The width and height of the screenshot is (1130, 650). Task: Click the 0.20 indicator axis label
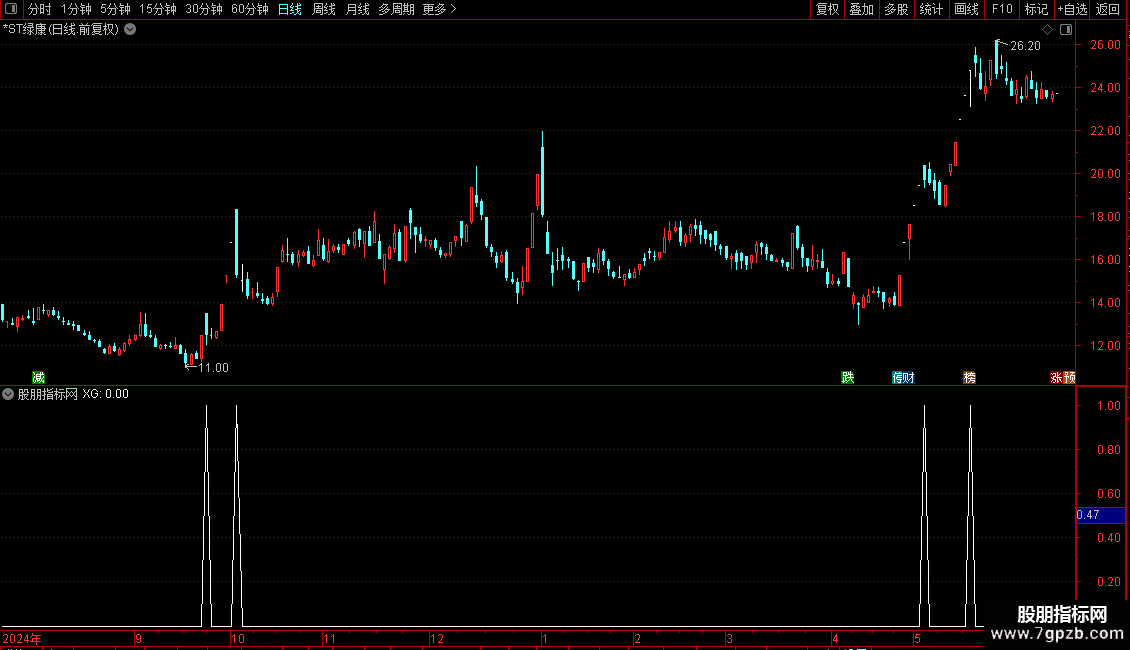[x=1108, y=582]
